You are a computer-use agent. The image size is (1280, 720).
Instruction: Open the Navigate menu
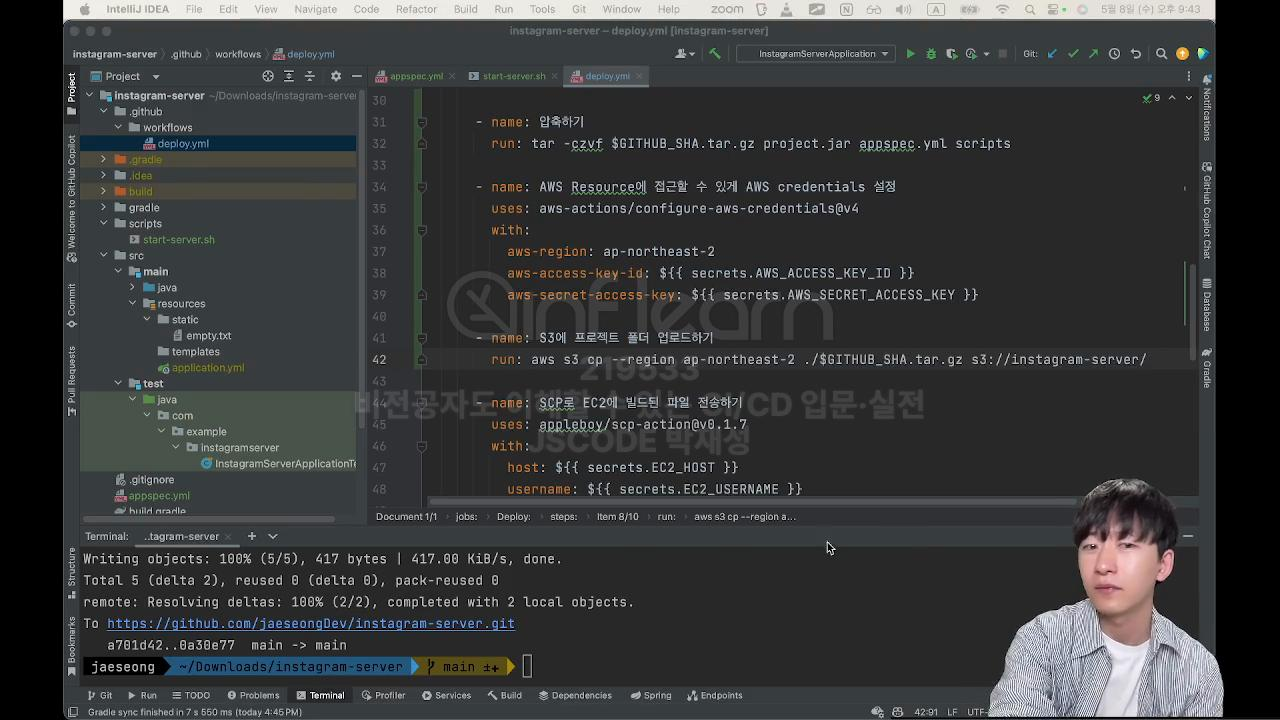point(315,9)
